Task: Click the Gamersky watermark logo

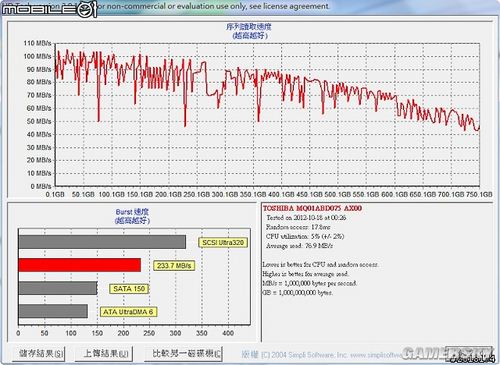Action: [x=448, y=354]
